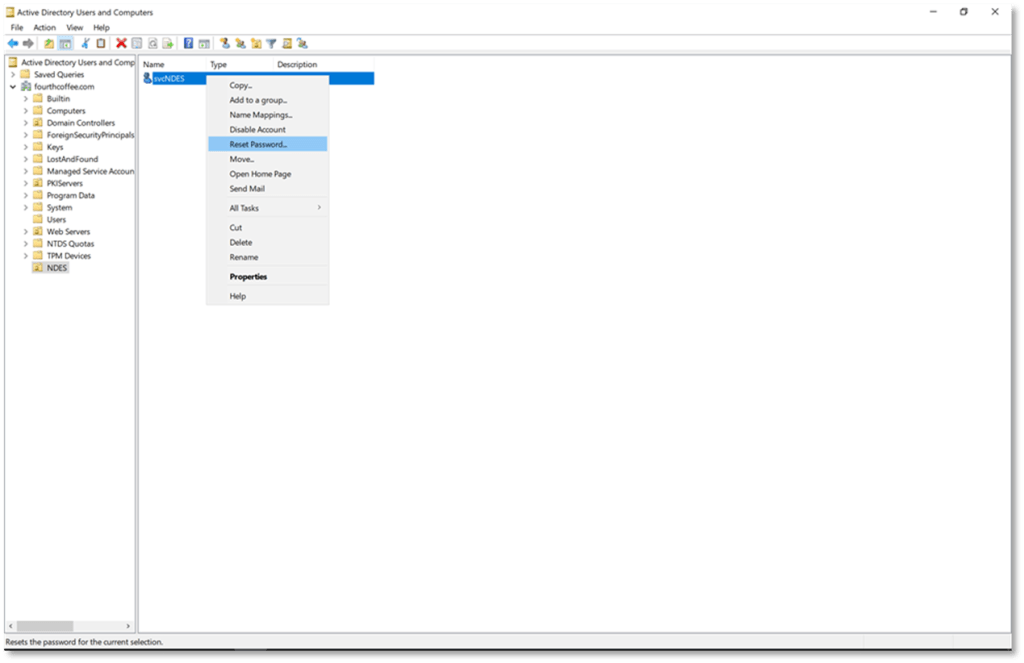Choose Reset Password from context menu
Viewport: 1024px width, 663px height.
coord(258,144)
